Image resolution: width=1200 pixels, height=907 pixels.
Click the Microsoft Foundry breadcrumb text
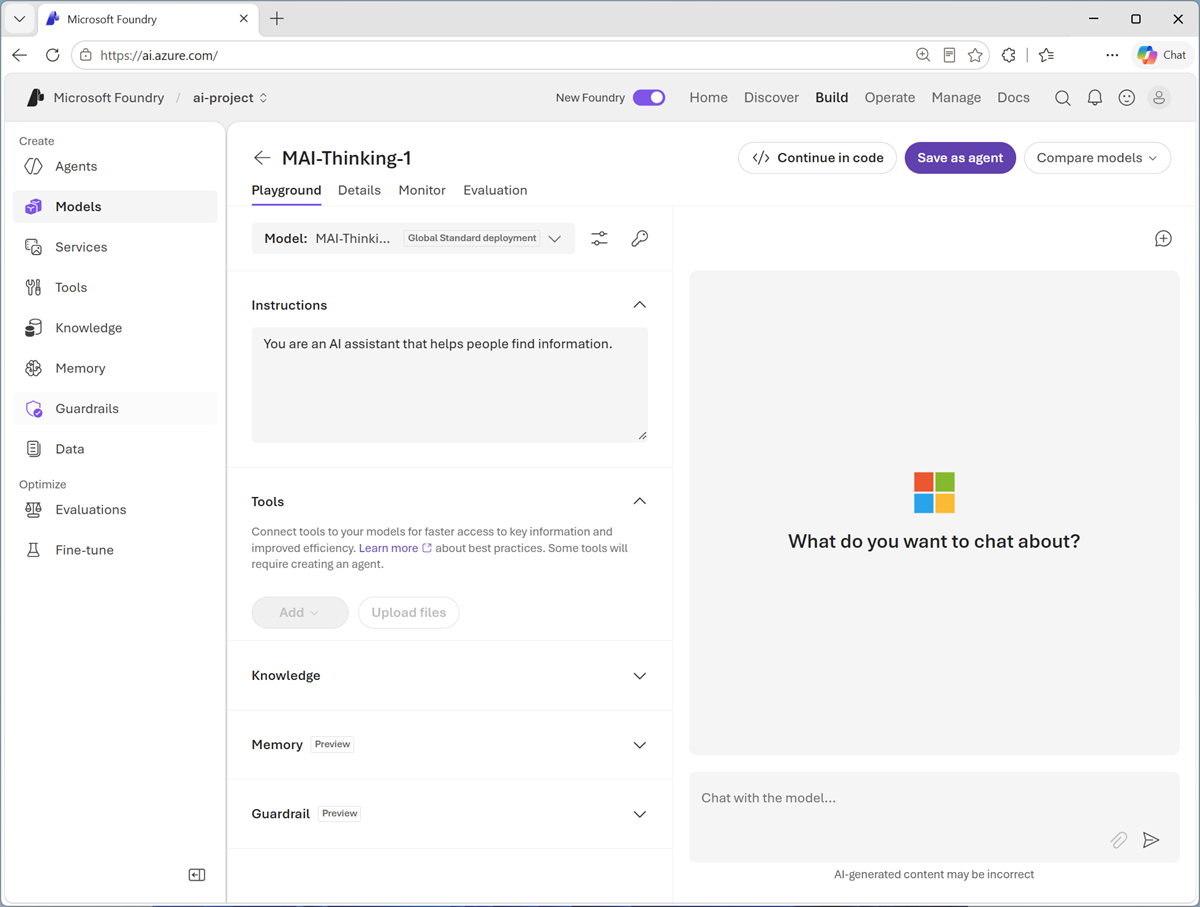click(109, 98)
